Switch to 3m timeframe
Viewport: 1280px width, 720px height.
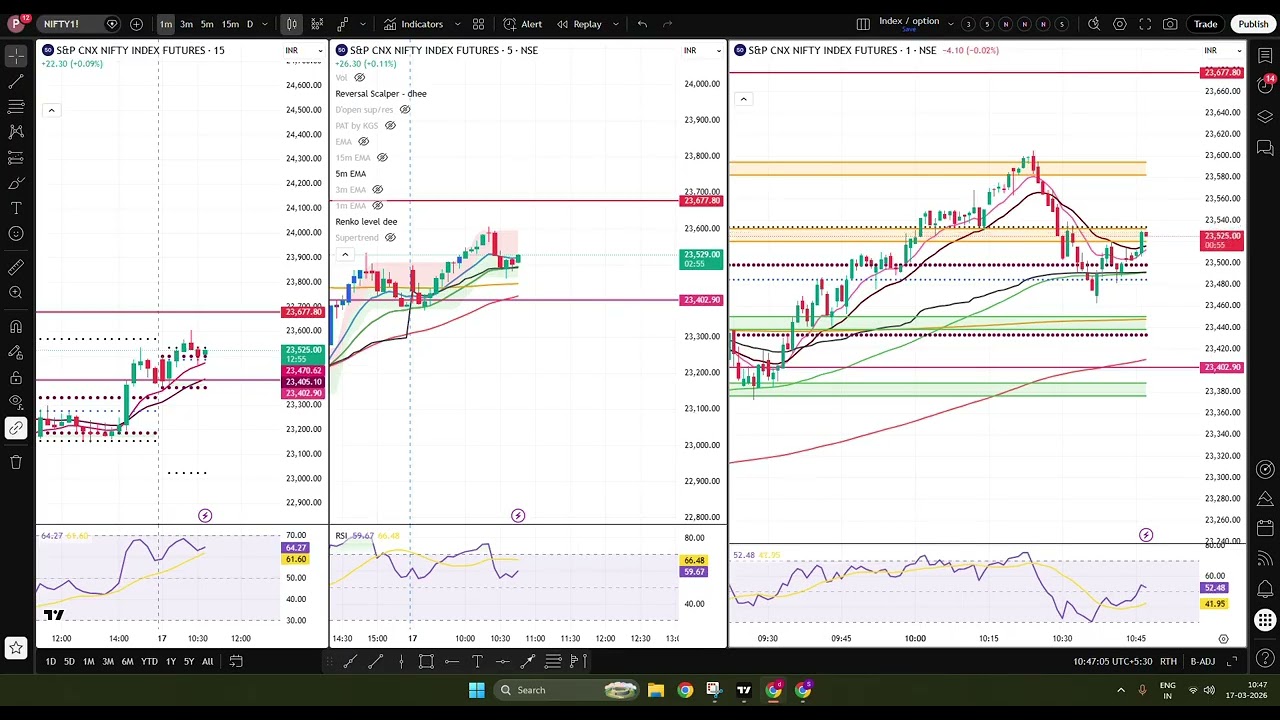coord(186,24)
